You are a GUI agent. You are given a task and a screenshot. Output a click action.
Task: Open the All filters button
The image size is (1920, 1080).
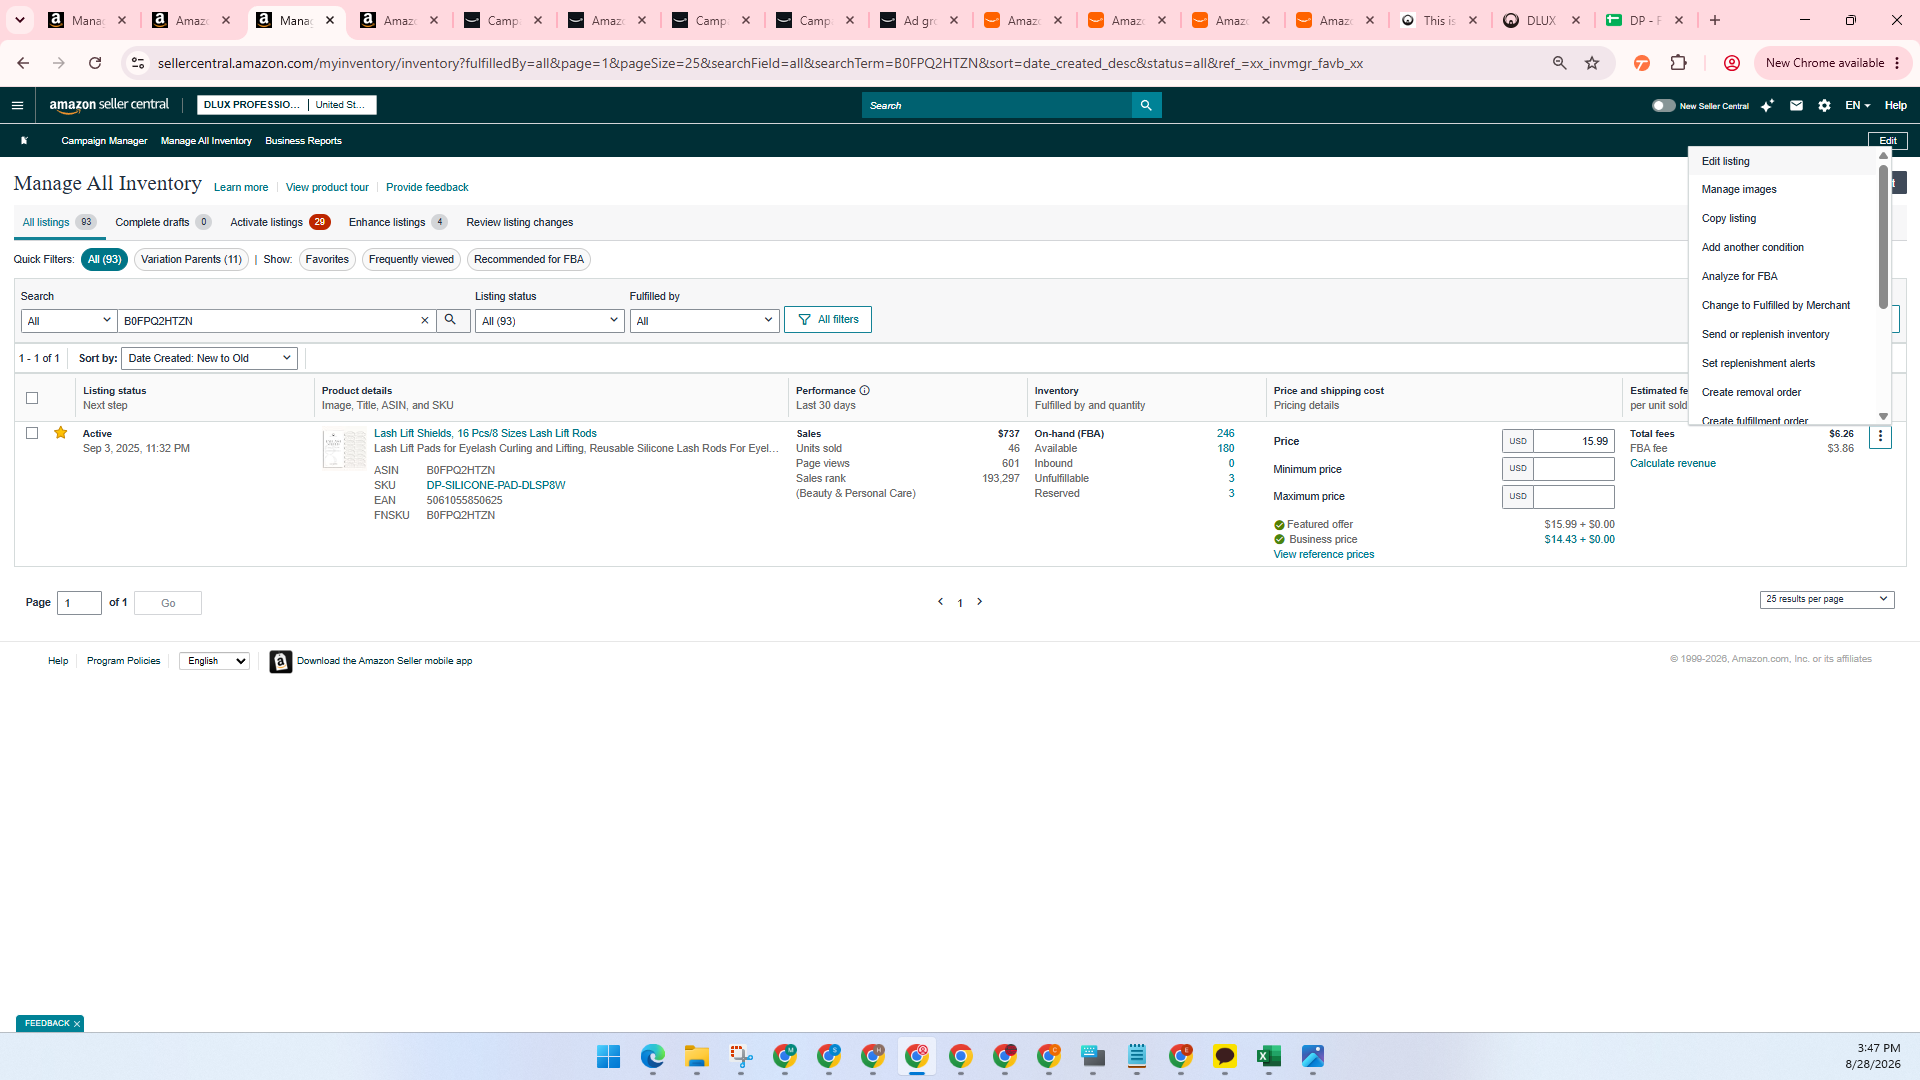tap(828, 320)
